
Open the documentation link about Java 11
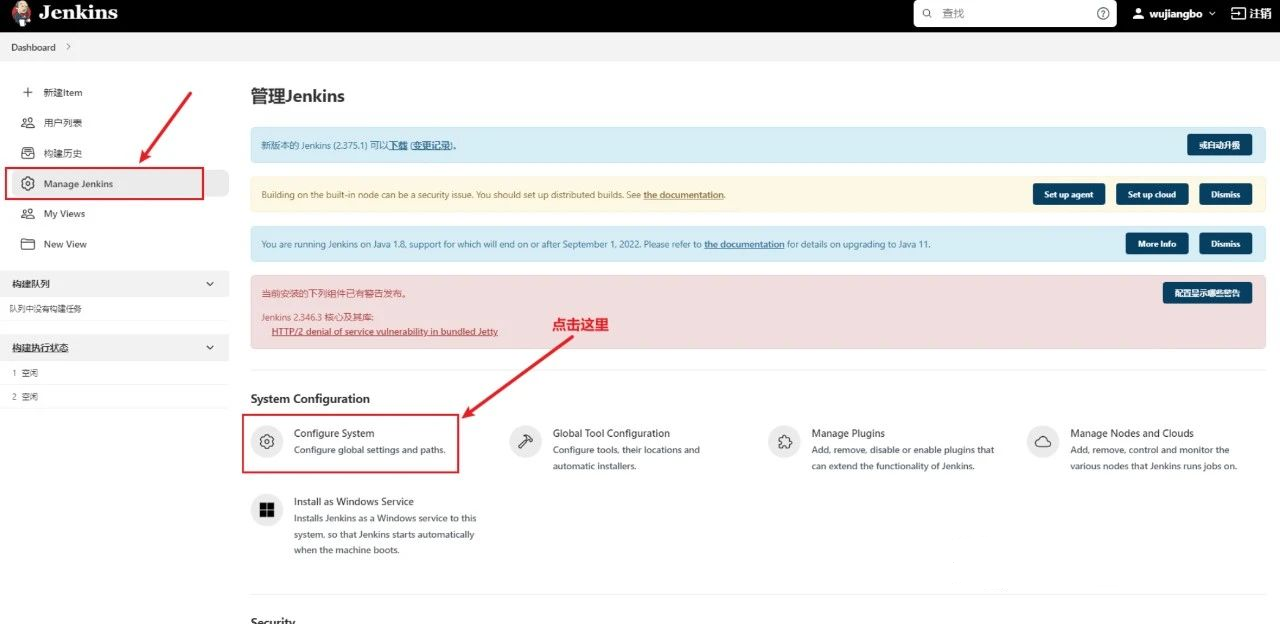tap(744, 244)
